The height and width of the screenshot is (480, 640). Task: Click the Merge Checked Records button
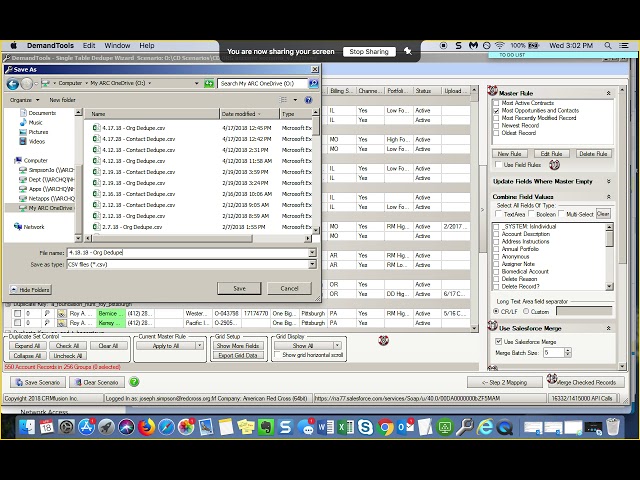coord(586,382)
